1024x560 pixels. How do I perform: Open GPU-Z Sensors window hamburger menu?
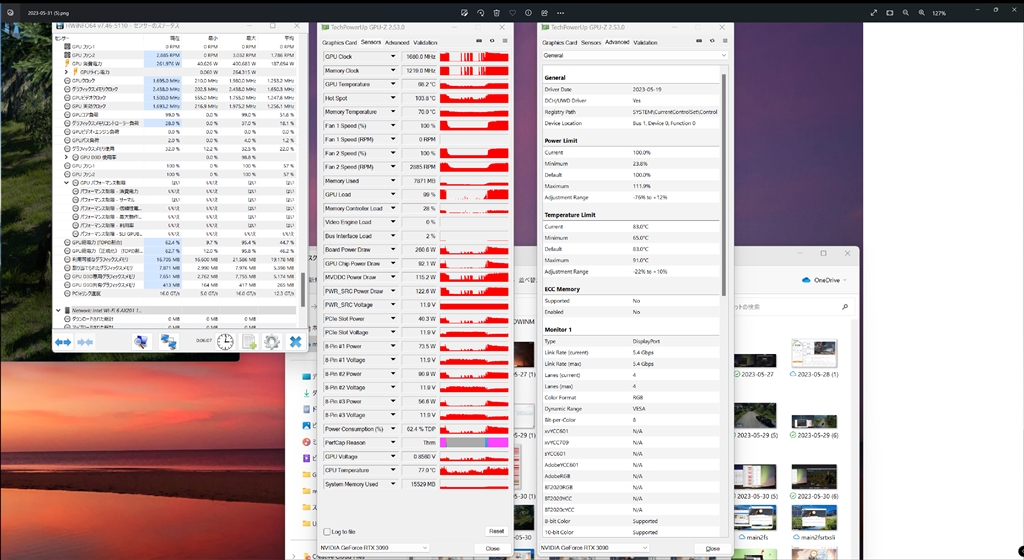505,40
